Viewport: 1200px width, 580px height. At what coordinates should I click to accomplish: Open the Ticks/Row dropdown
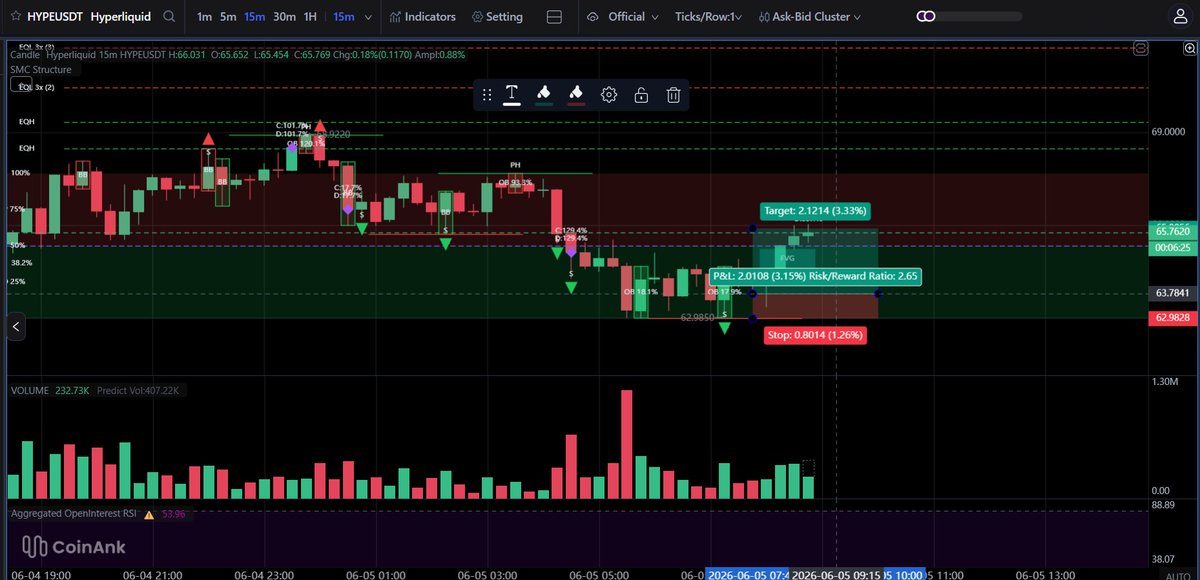click(x=710, y=17)
